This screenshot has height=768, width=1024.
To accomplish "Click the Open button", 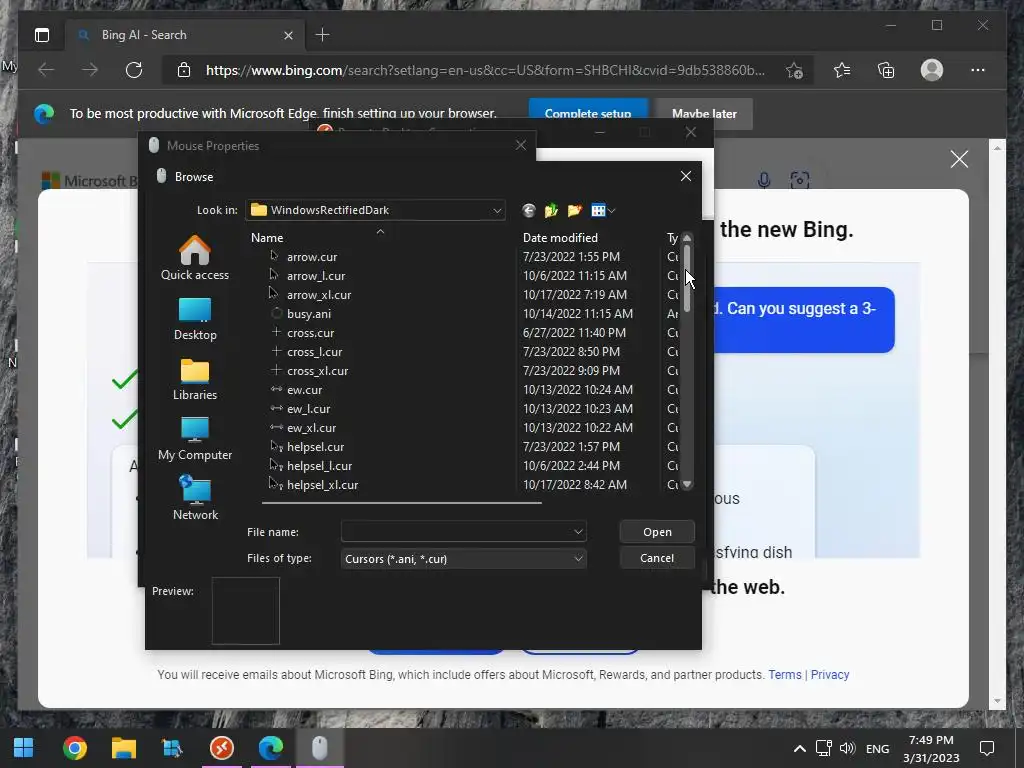I will (x=657, y=532).
